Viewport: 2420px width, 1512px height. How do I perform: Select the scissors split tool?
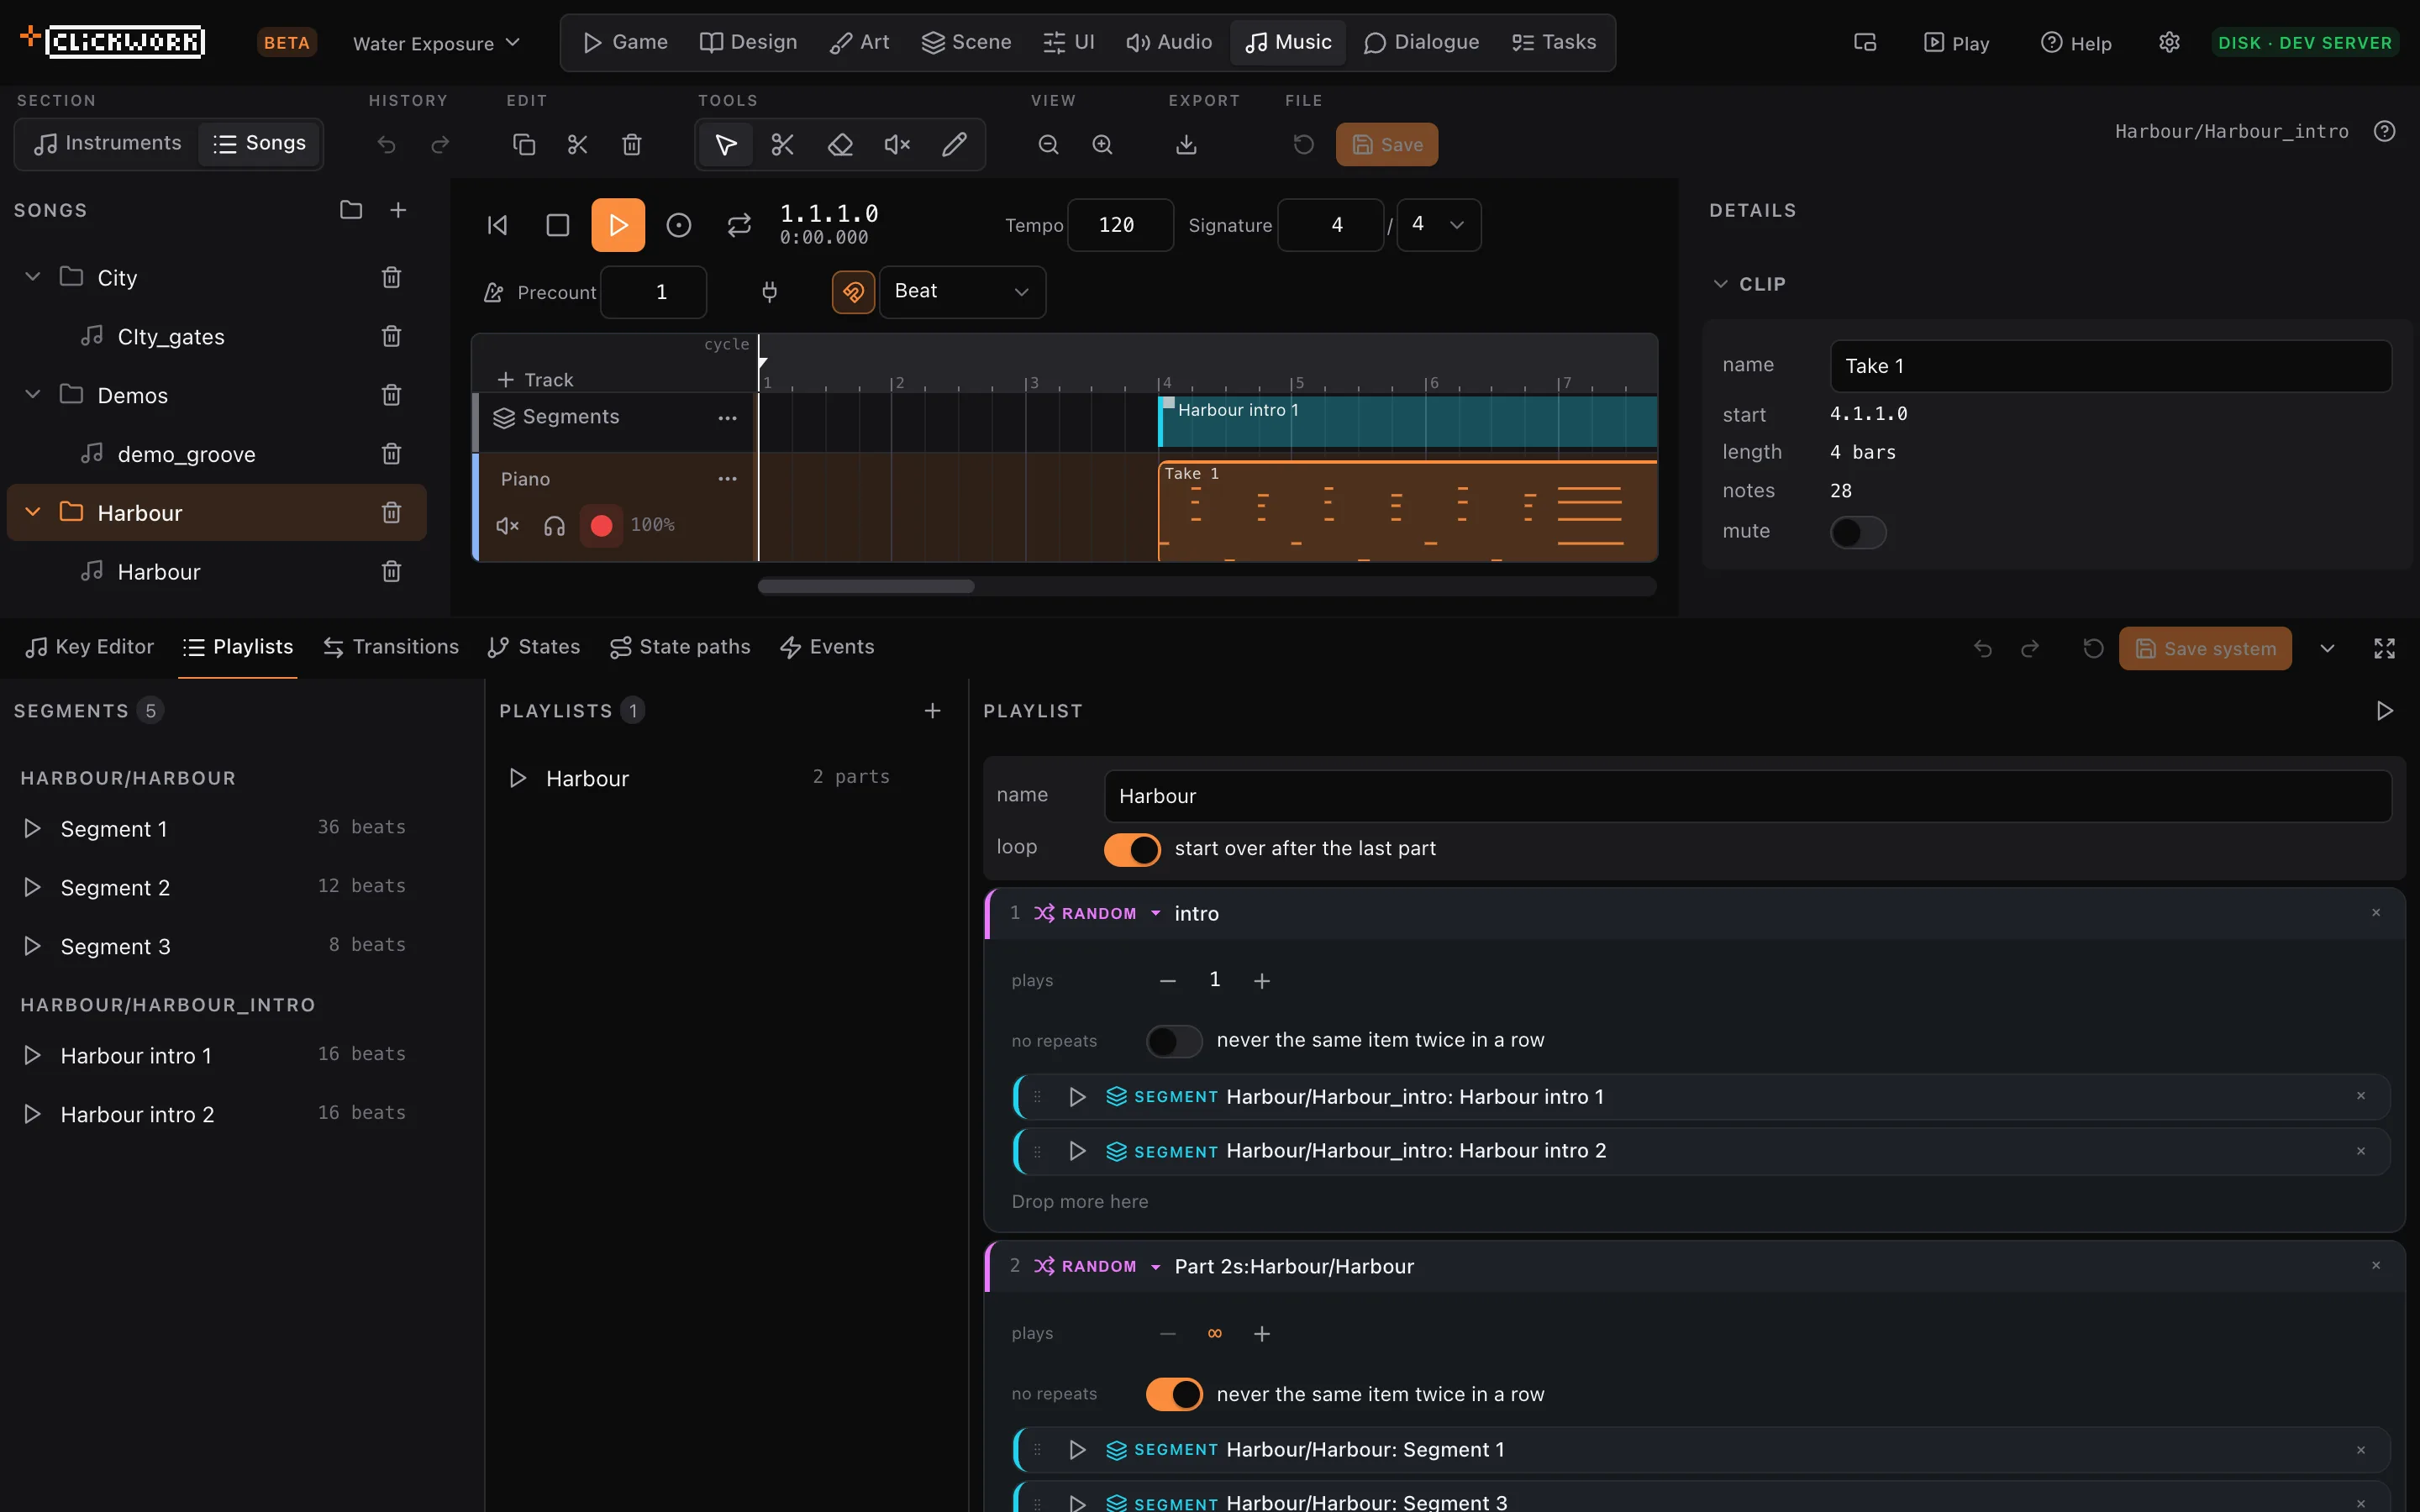pyautogui.click(x=782, y=145)
